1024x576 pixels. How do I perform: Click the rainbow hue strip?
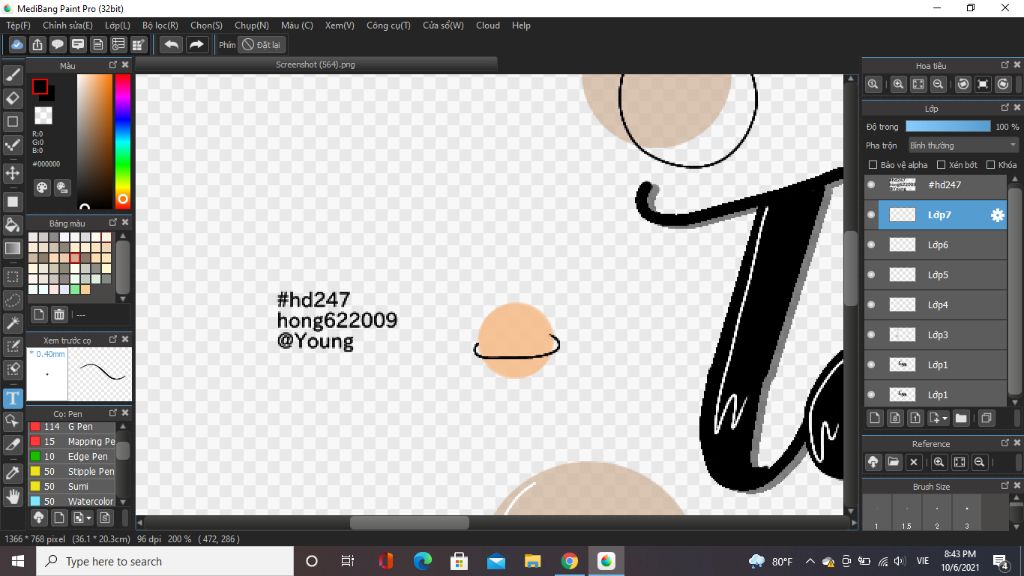pos(123,141)
